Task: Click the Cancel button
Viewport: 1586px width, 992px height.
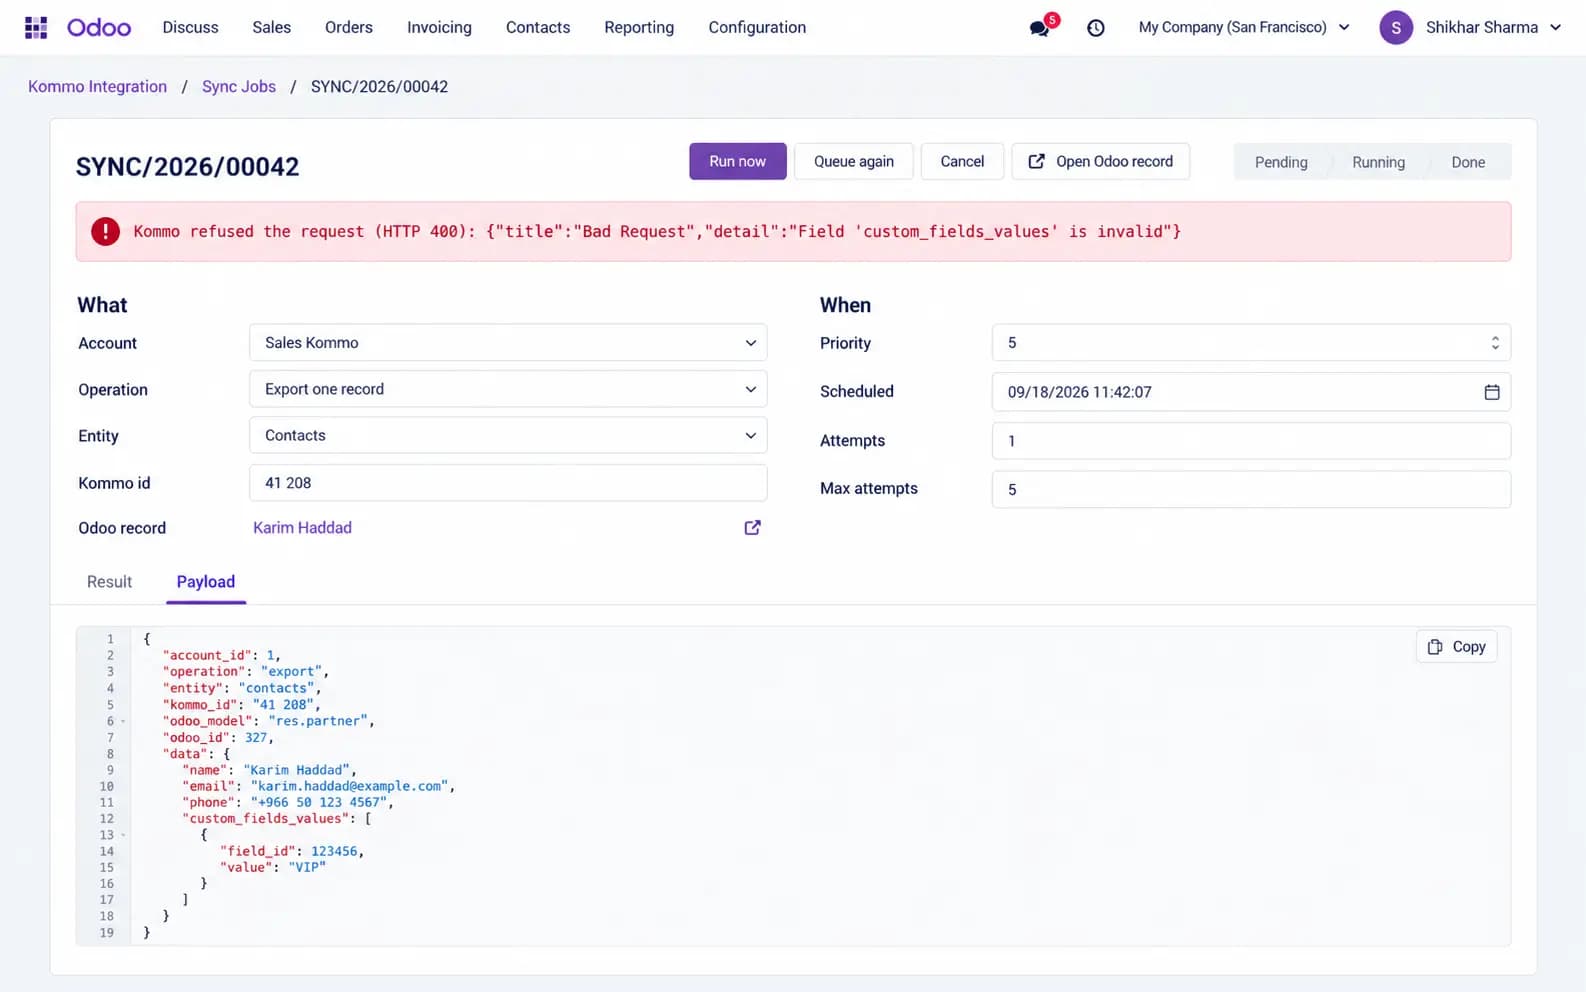Action: 962,161
